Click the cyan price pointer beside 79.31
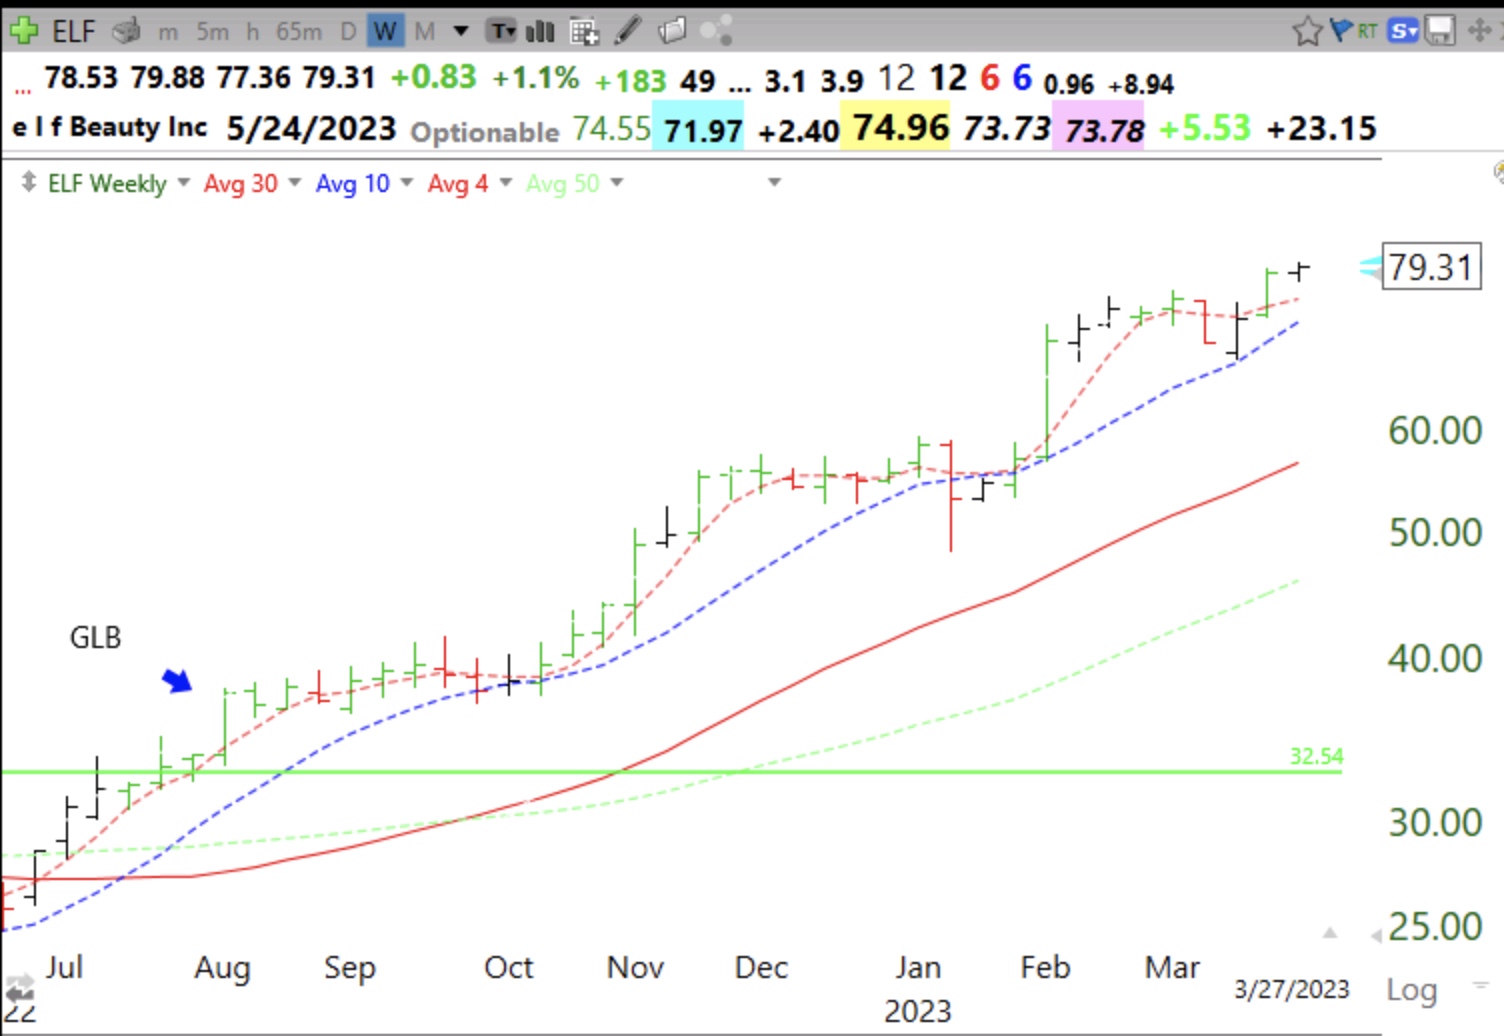 pyautogui.click(x=1369, y=267)
